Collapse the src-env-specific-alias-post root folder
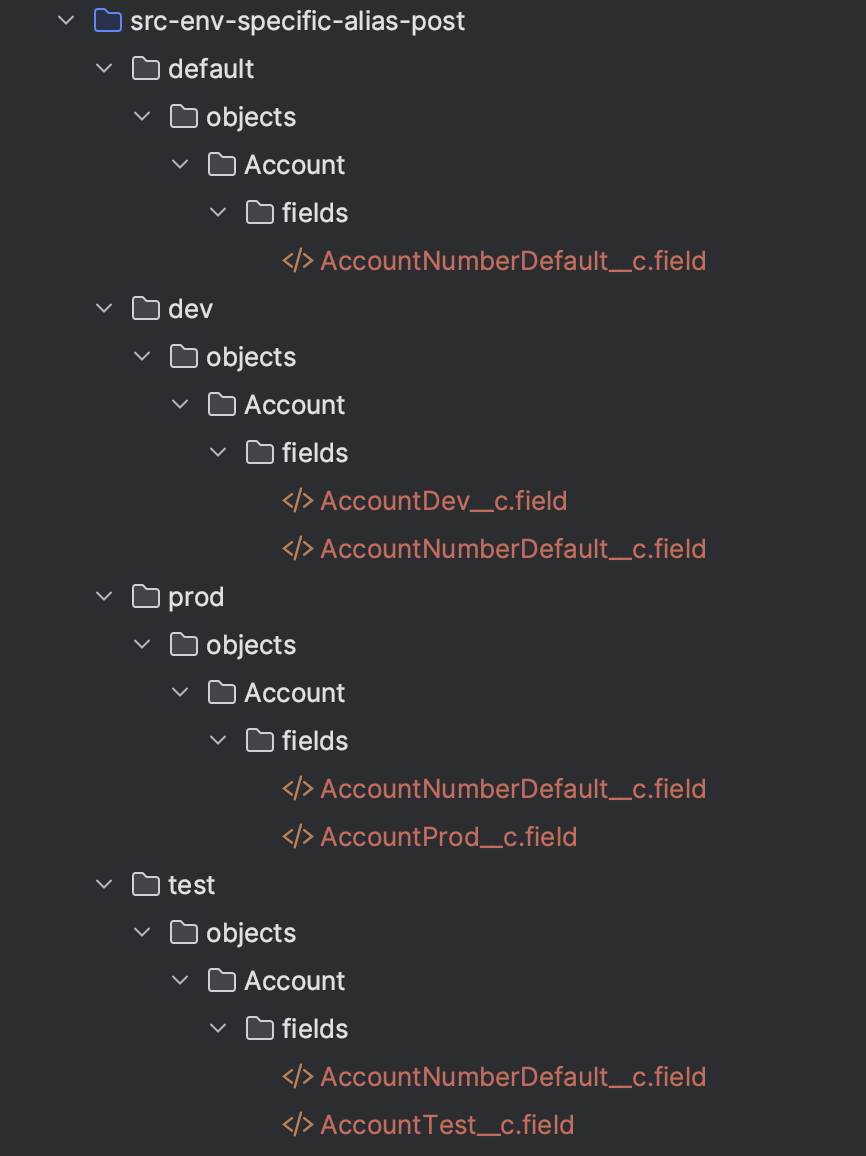866x1156 pixels. (67, 21)
